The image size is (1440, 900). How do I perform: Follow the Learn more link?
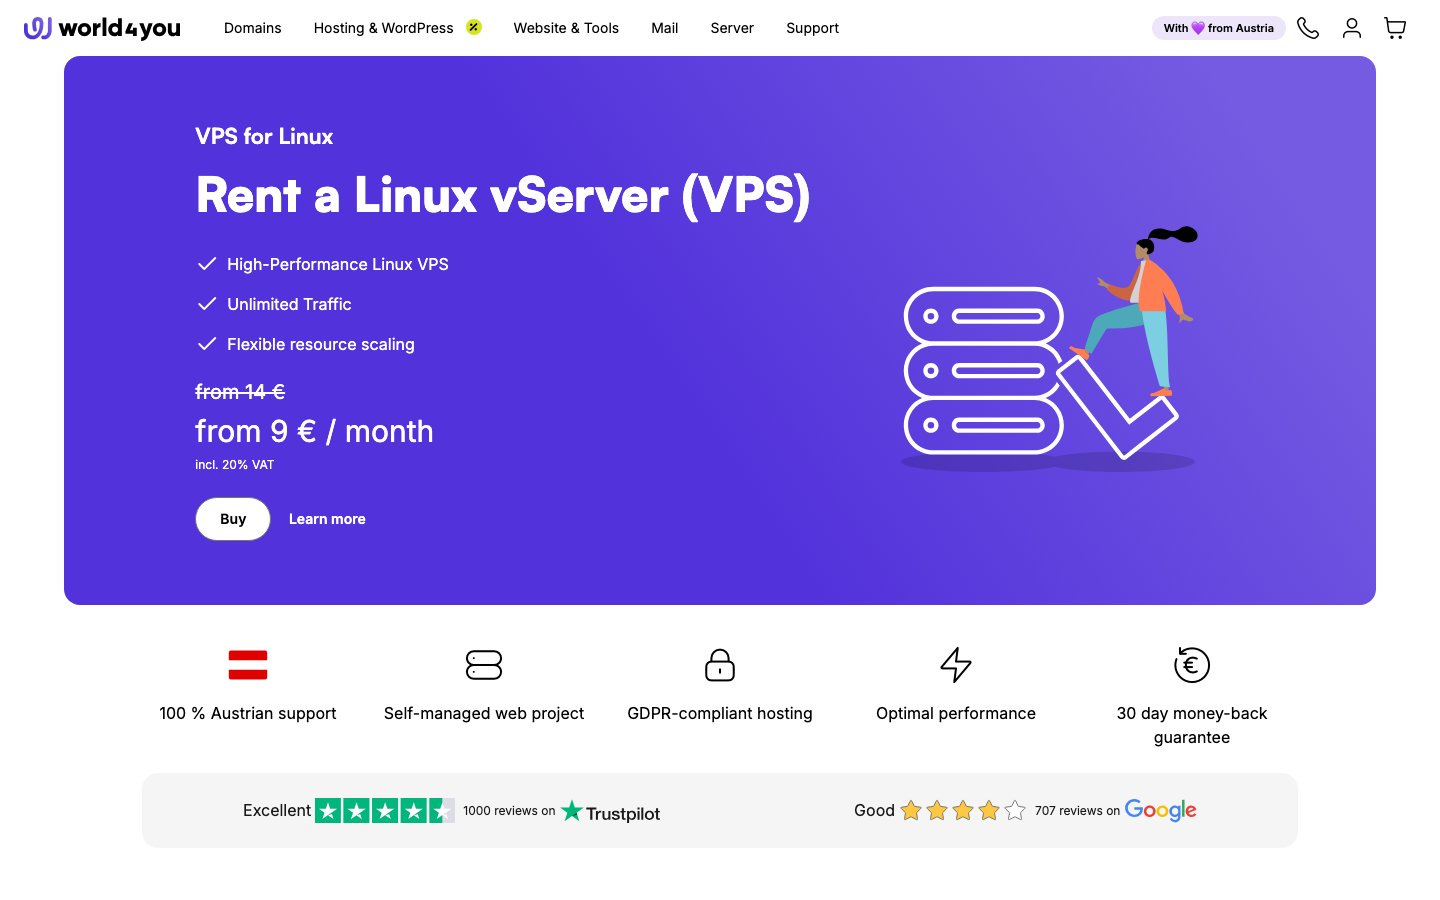pyautogui.click(x=327, y=519)
